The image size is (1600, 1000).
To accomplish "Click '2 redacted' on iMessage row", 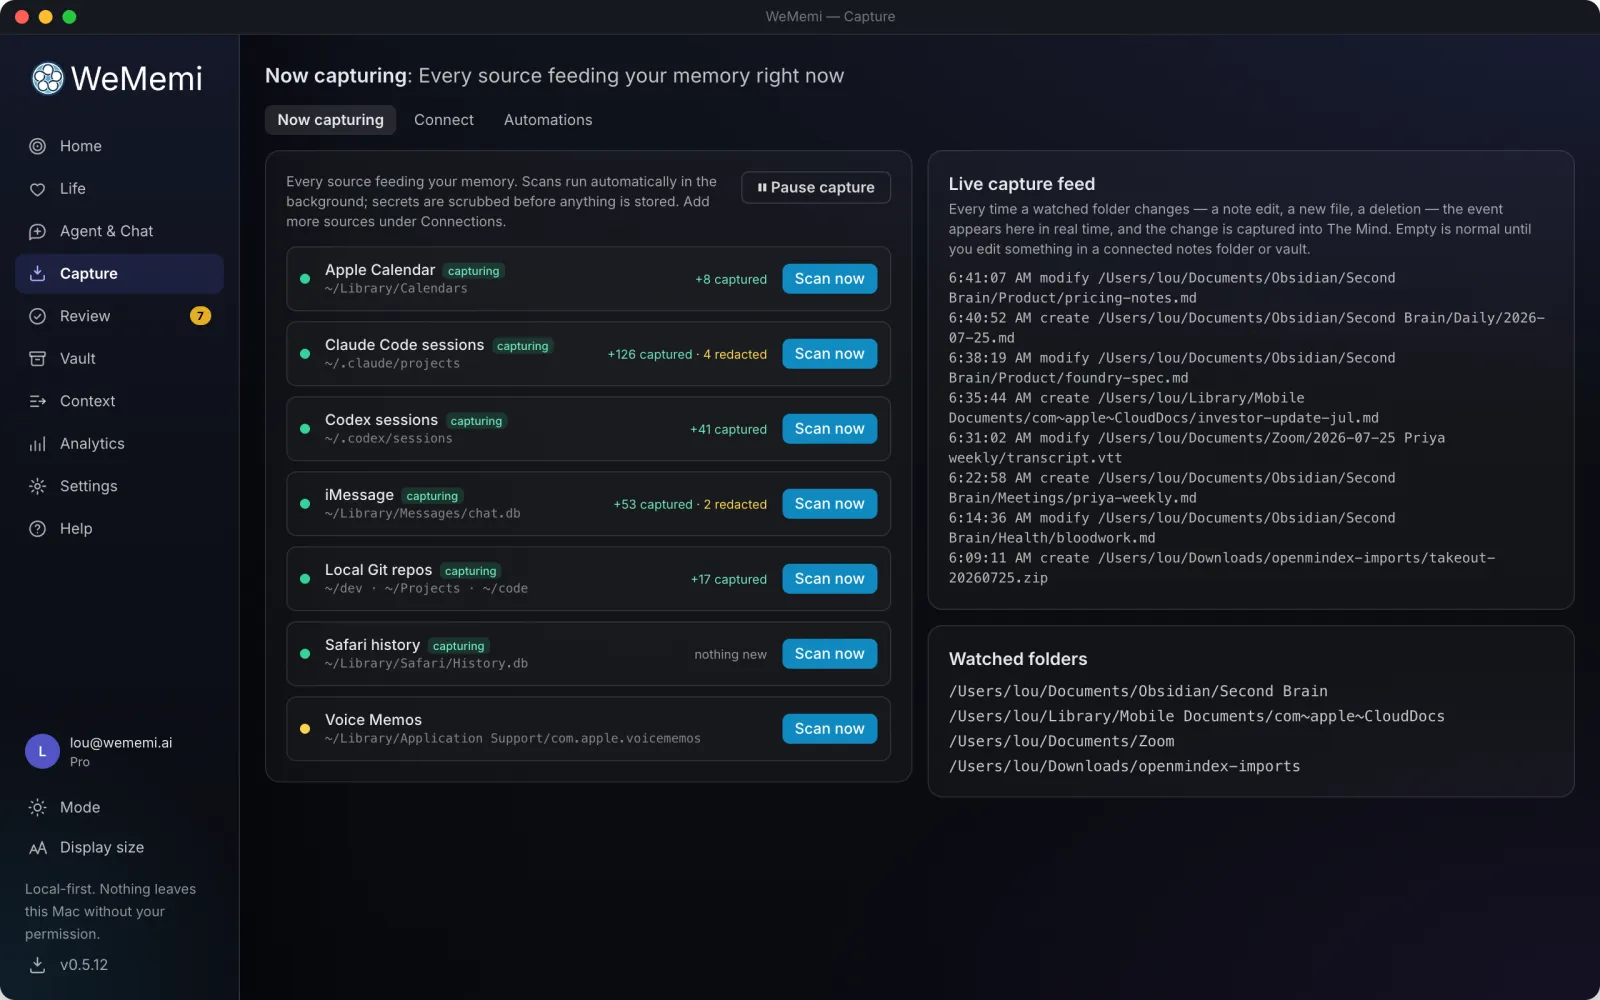I will tap(735, 505).
